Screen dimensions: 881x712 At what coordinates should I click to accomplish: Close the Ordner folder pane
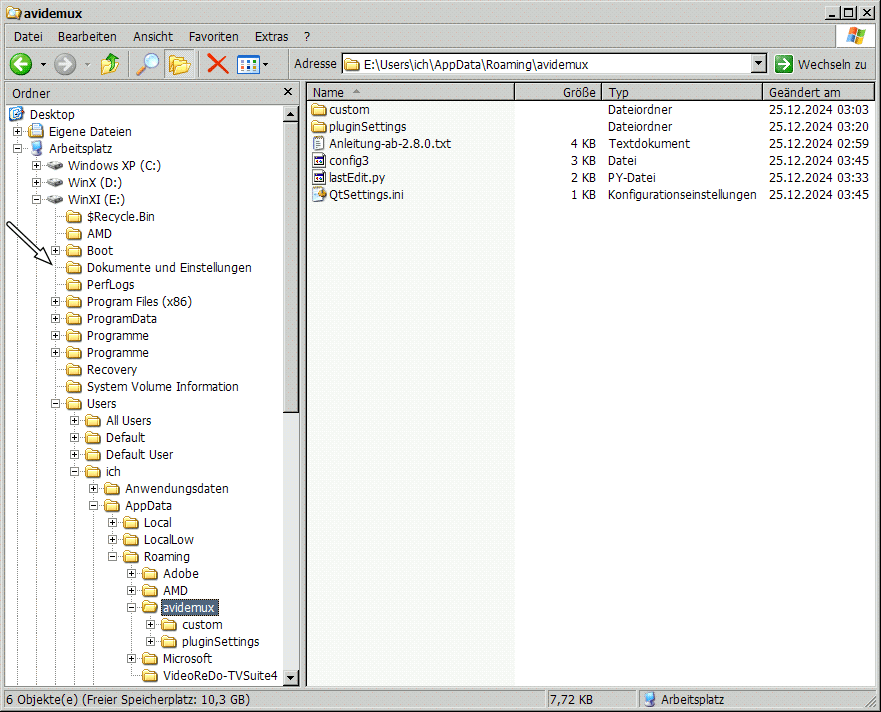[288, 92]
